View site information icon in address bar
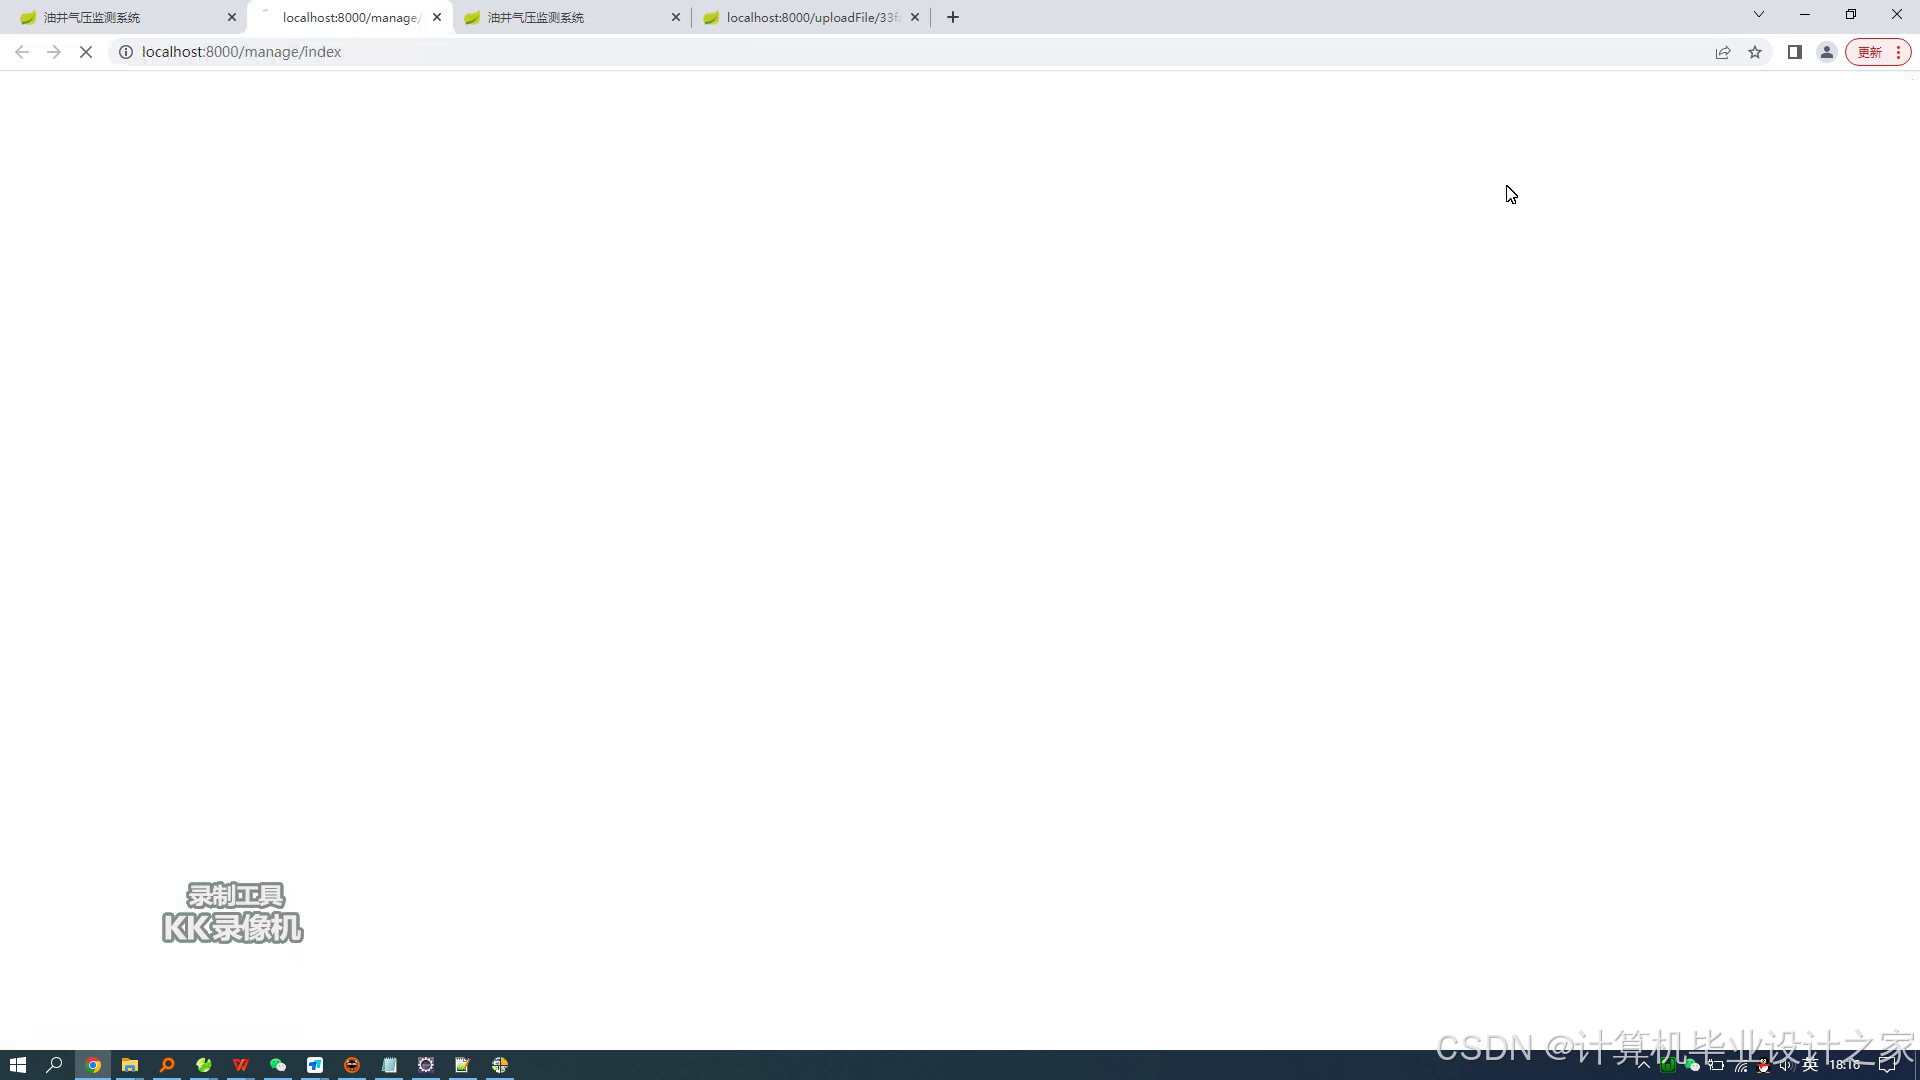Viewport: 1920px width, 1080px height. (x=126, y=52)
